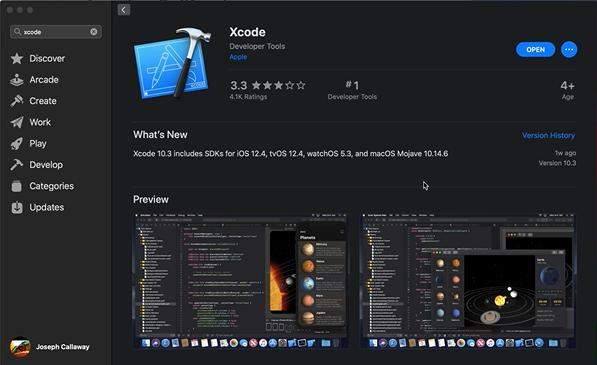Viewport: 597px width, 365px height.
Task: Open the Version History link
Action: click(x=549, y=135)
